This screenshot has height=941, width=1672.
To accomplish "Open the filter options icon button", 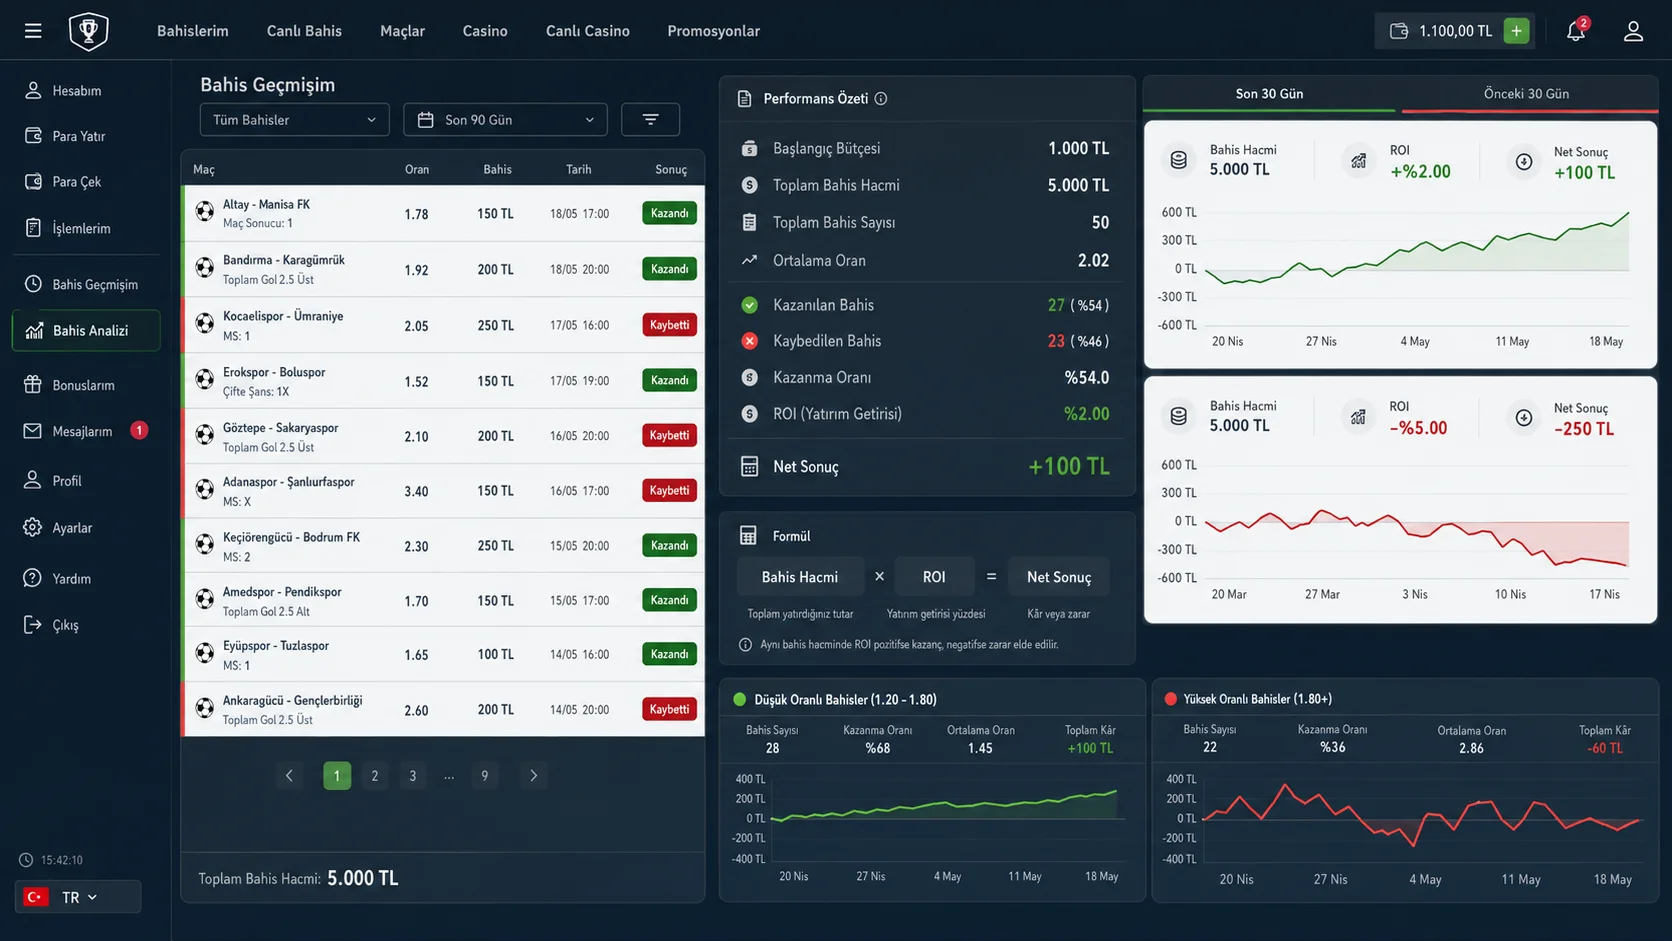I will (650, 120).
